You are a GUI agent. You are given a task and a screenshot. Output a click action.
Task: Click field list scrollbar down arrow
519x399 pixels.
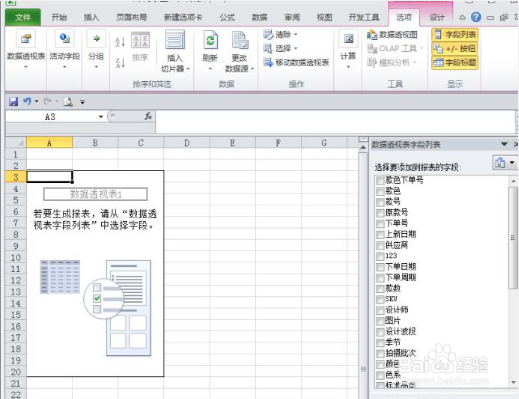pyautogui.click(x=513, y=383)
